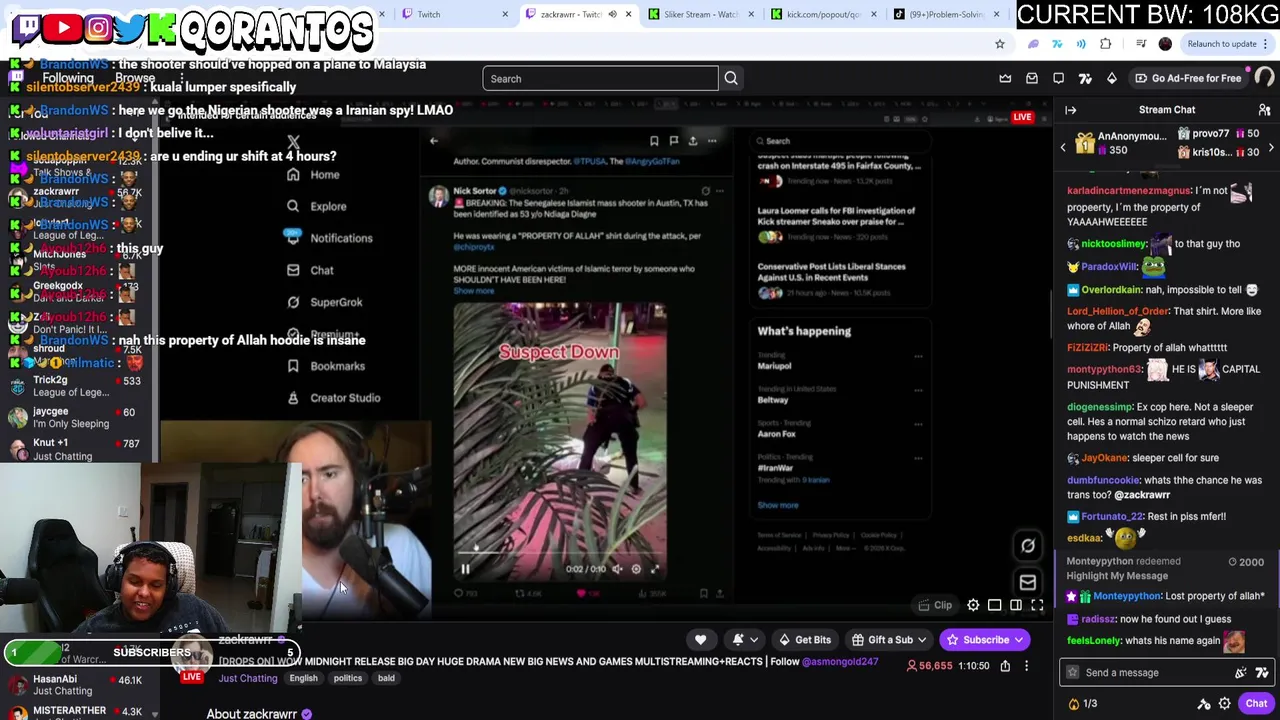Open the Twitch notifications inbox icon
Image resolution: width=1280 pixels, height=720 pixels.
(1032, 78)
